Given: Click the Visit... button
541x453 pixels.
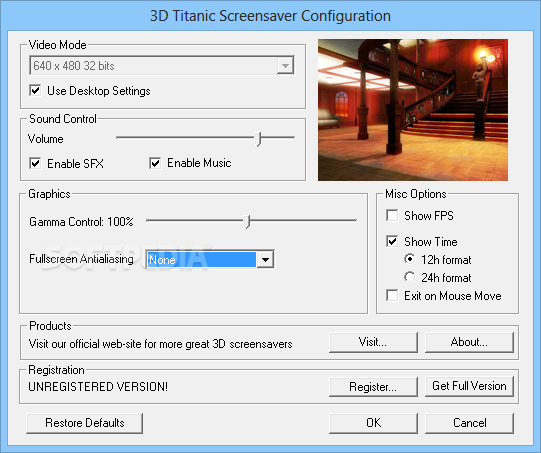Looking at the screenshot, I should [x=373, y=342].
